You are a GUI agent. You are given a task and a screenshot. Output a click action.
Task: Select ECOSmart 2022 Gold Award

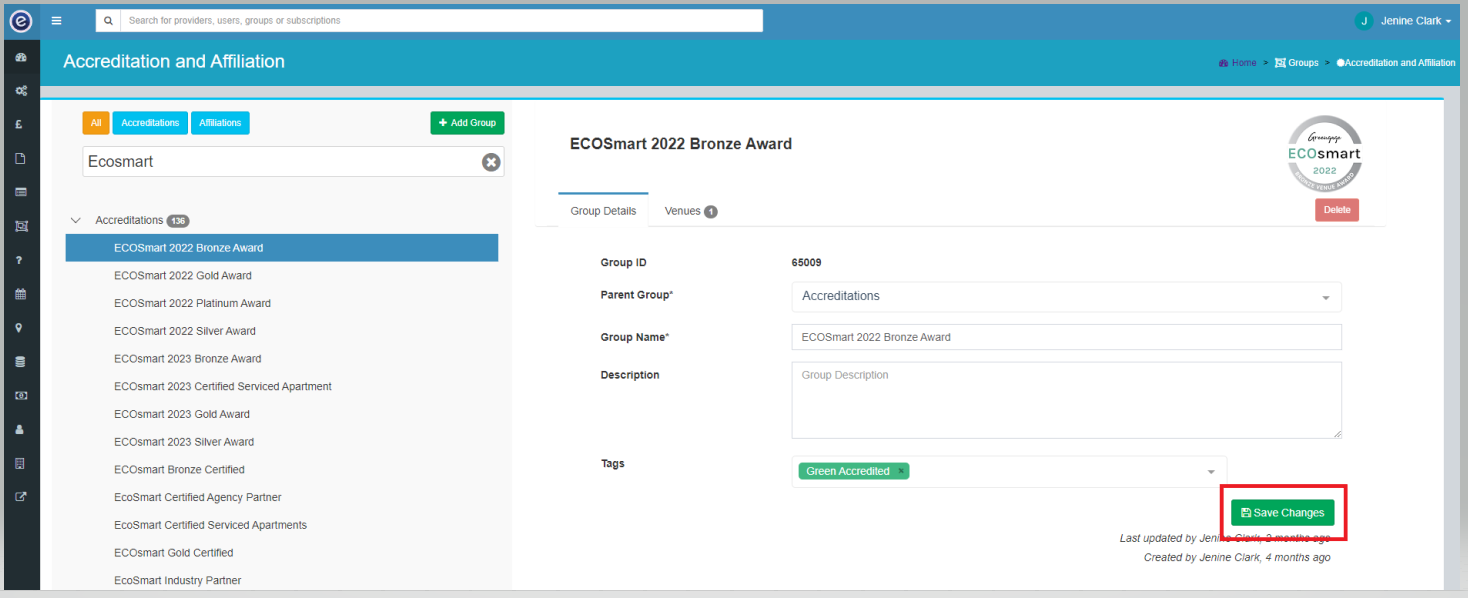point(183,276)
